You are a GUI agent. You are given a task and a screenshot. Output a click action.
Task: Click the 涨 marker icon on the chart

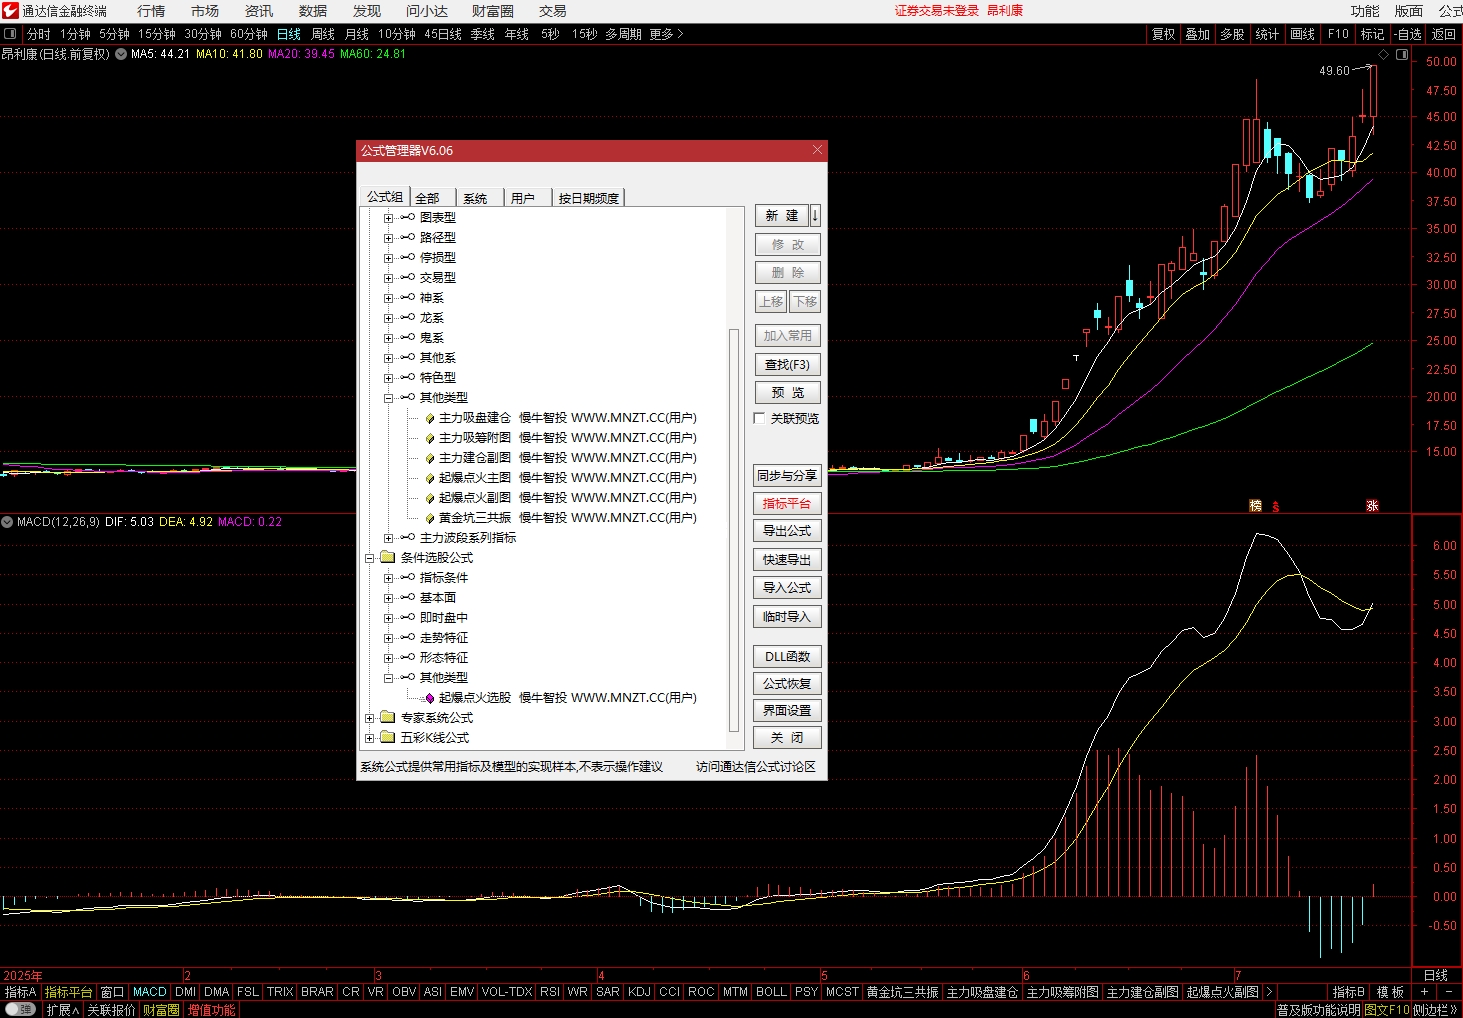pyautogui.click(x=1372, y=506)
